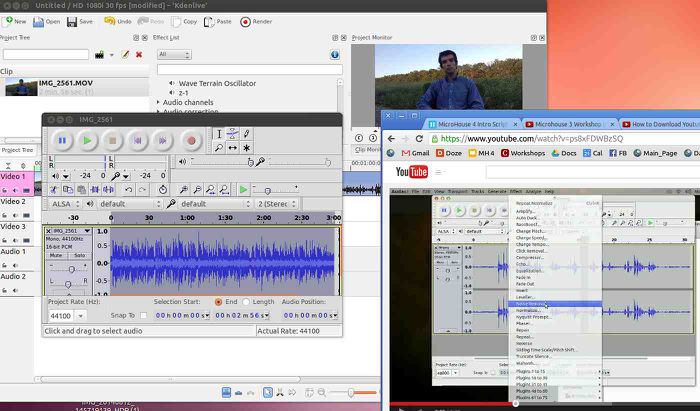Click Render in Kdenlive toolbar
The height and width of the screenshot is (411, 700).
click(x=256, y=21)
